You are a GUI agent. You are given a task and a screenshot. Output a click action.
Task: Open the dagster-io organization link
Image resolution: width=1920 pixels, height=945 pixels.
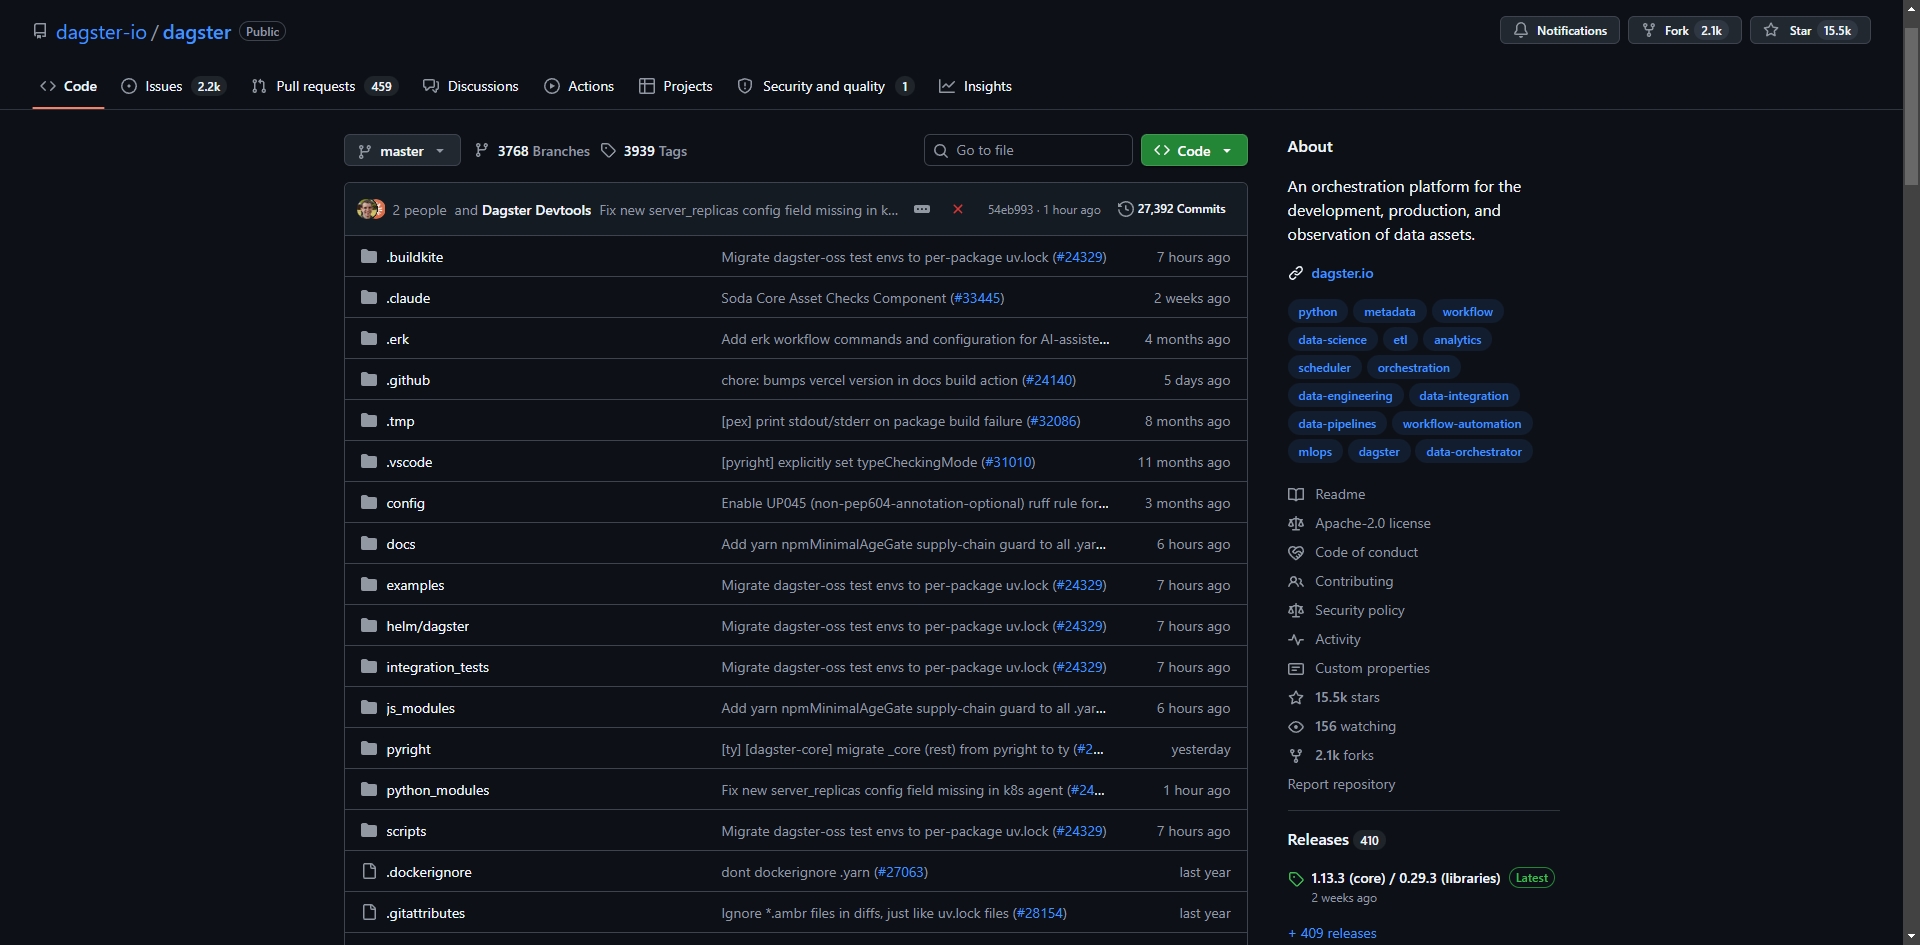[x=101, y=32]
